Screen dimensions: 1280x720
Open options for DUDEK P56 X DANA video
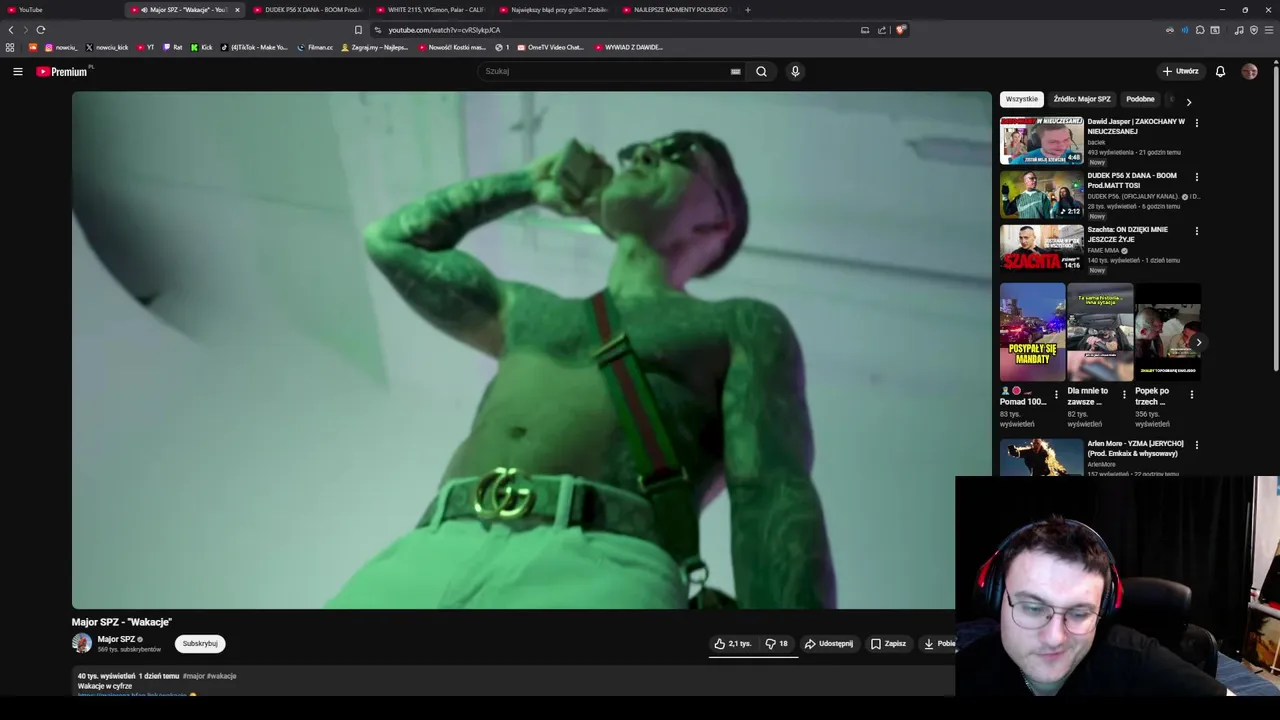pos(1196,177)
